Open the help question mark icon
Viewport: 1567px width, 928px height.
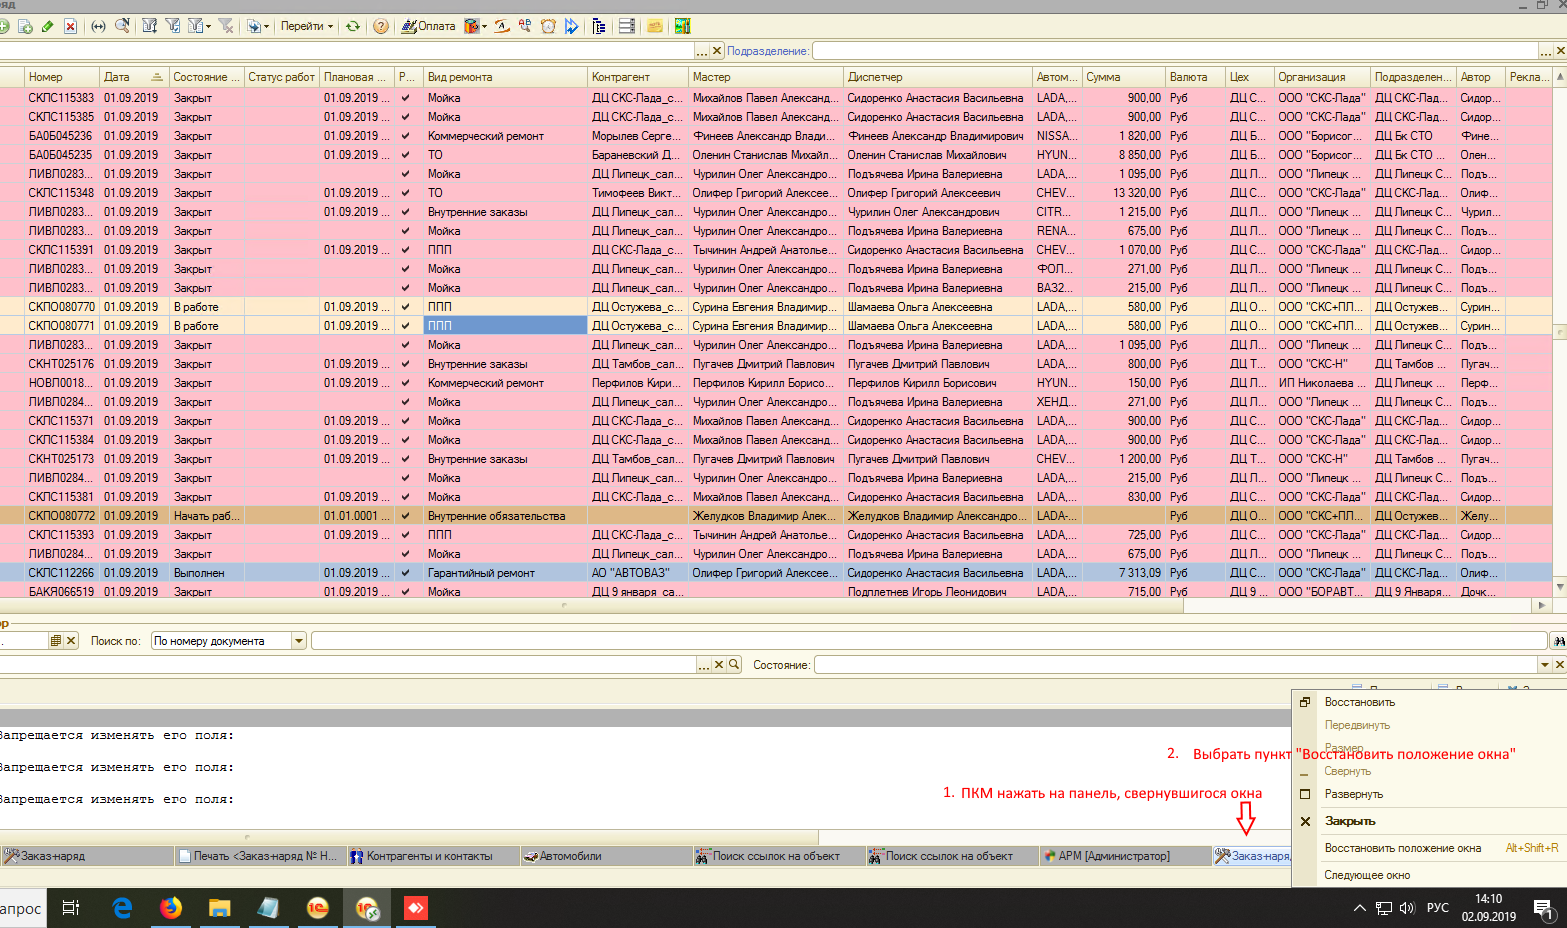pyautogui.click(x=380, y=26)
